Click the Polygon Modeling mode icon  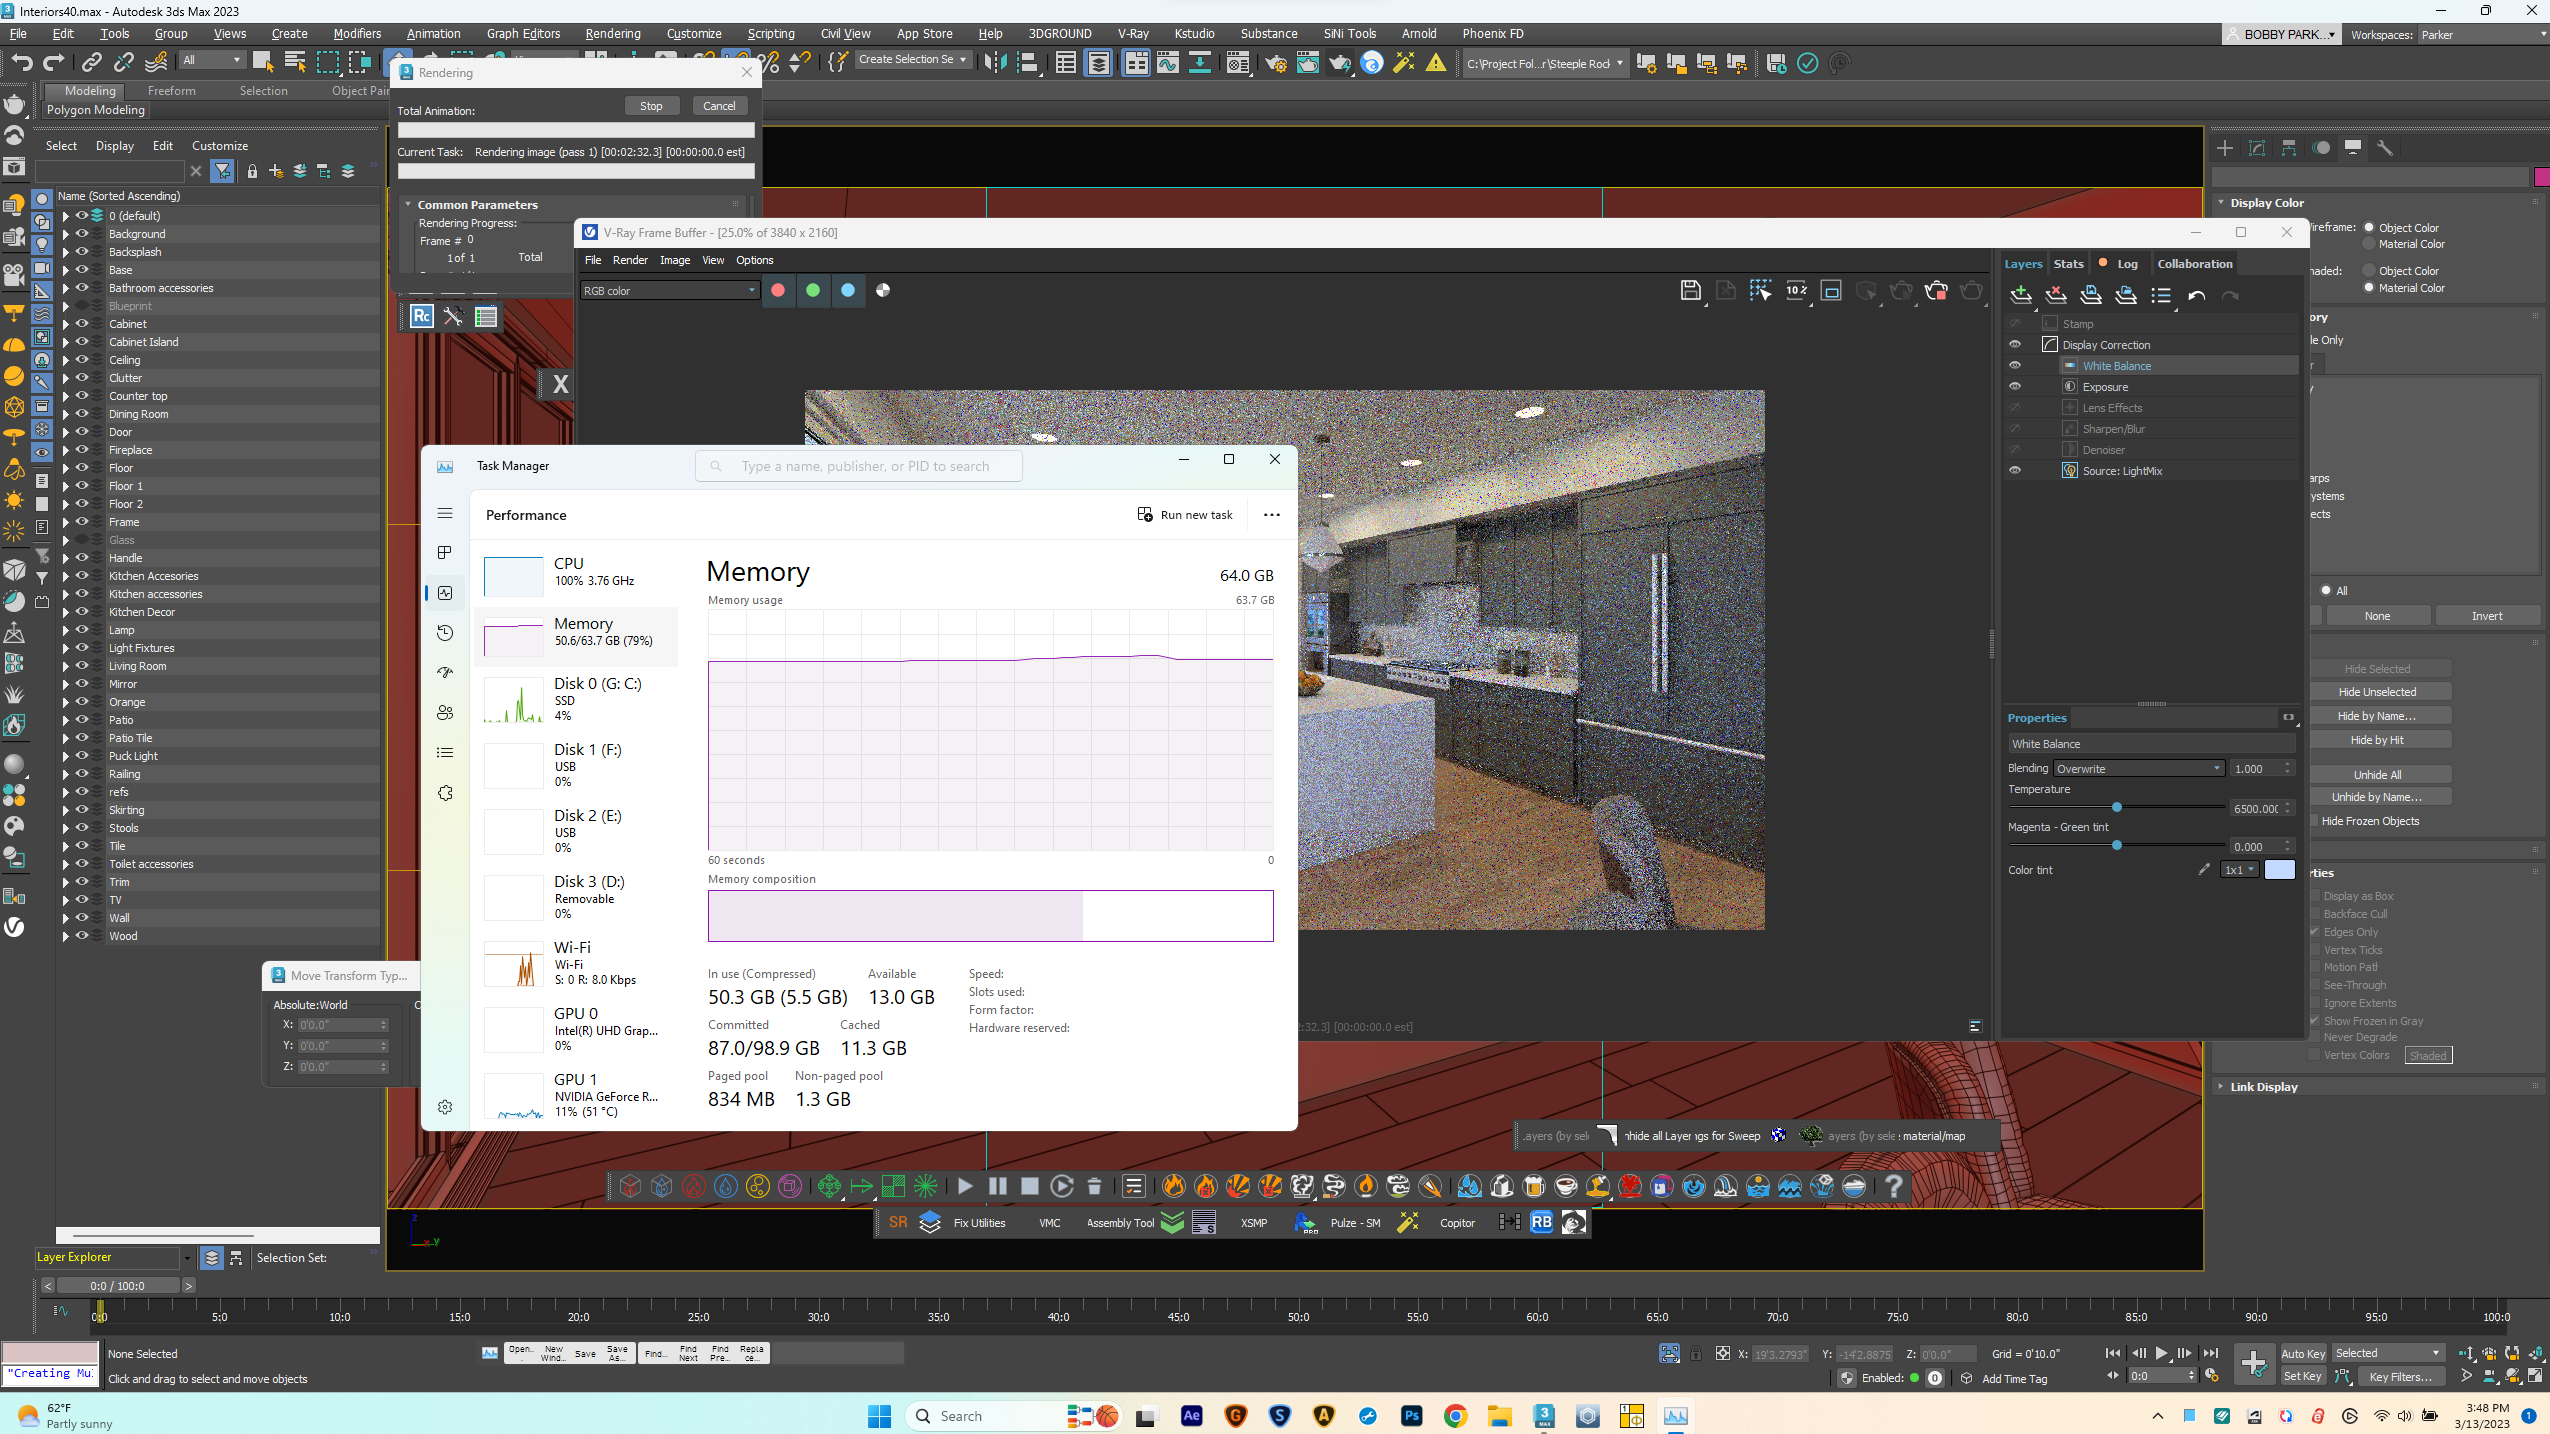[95, 109]
